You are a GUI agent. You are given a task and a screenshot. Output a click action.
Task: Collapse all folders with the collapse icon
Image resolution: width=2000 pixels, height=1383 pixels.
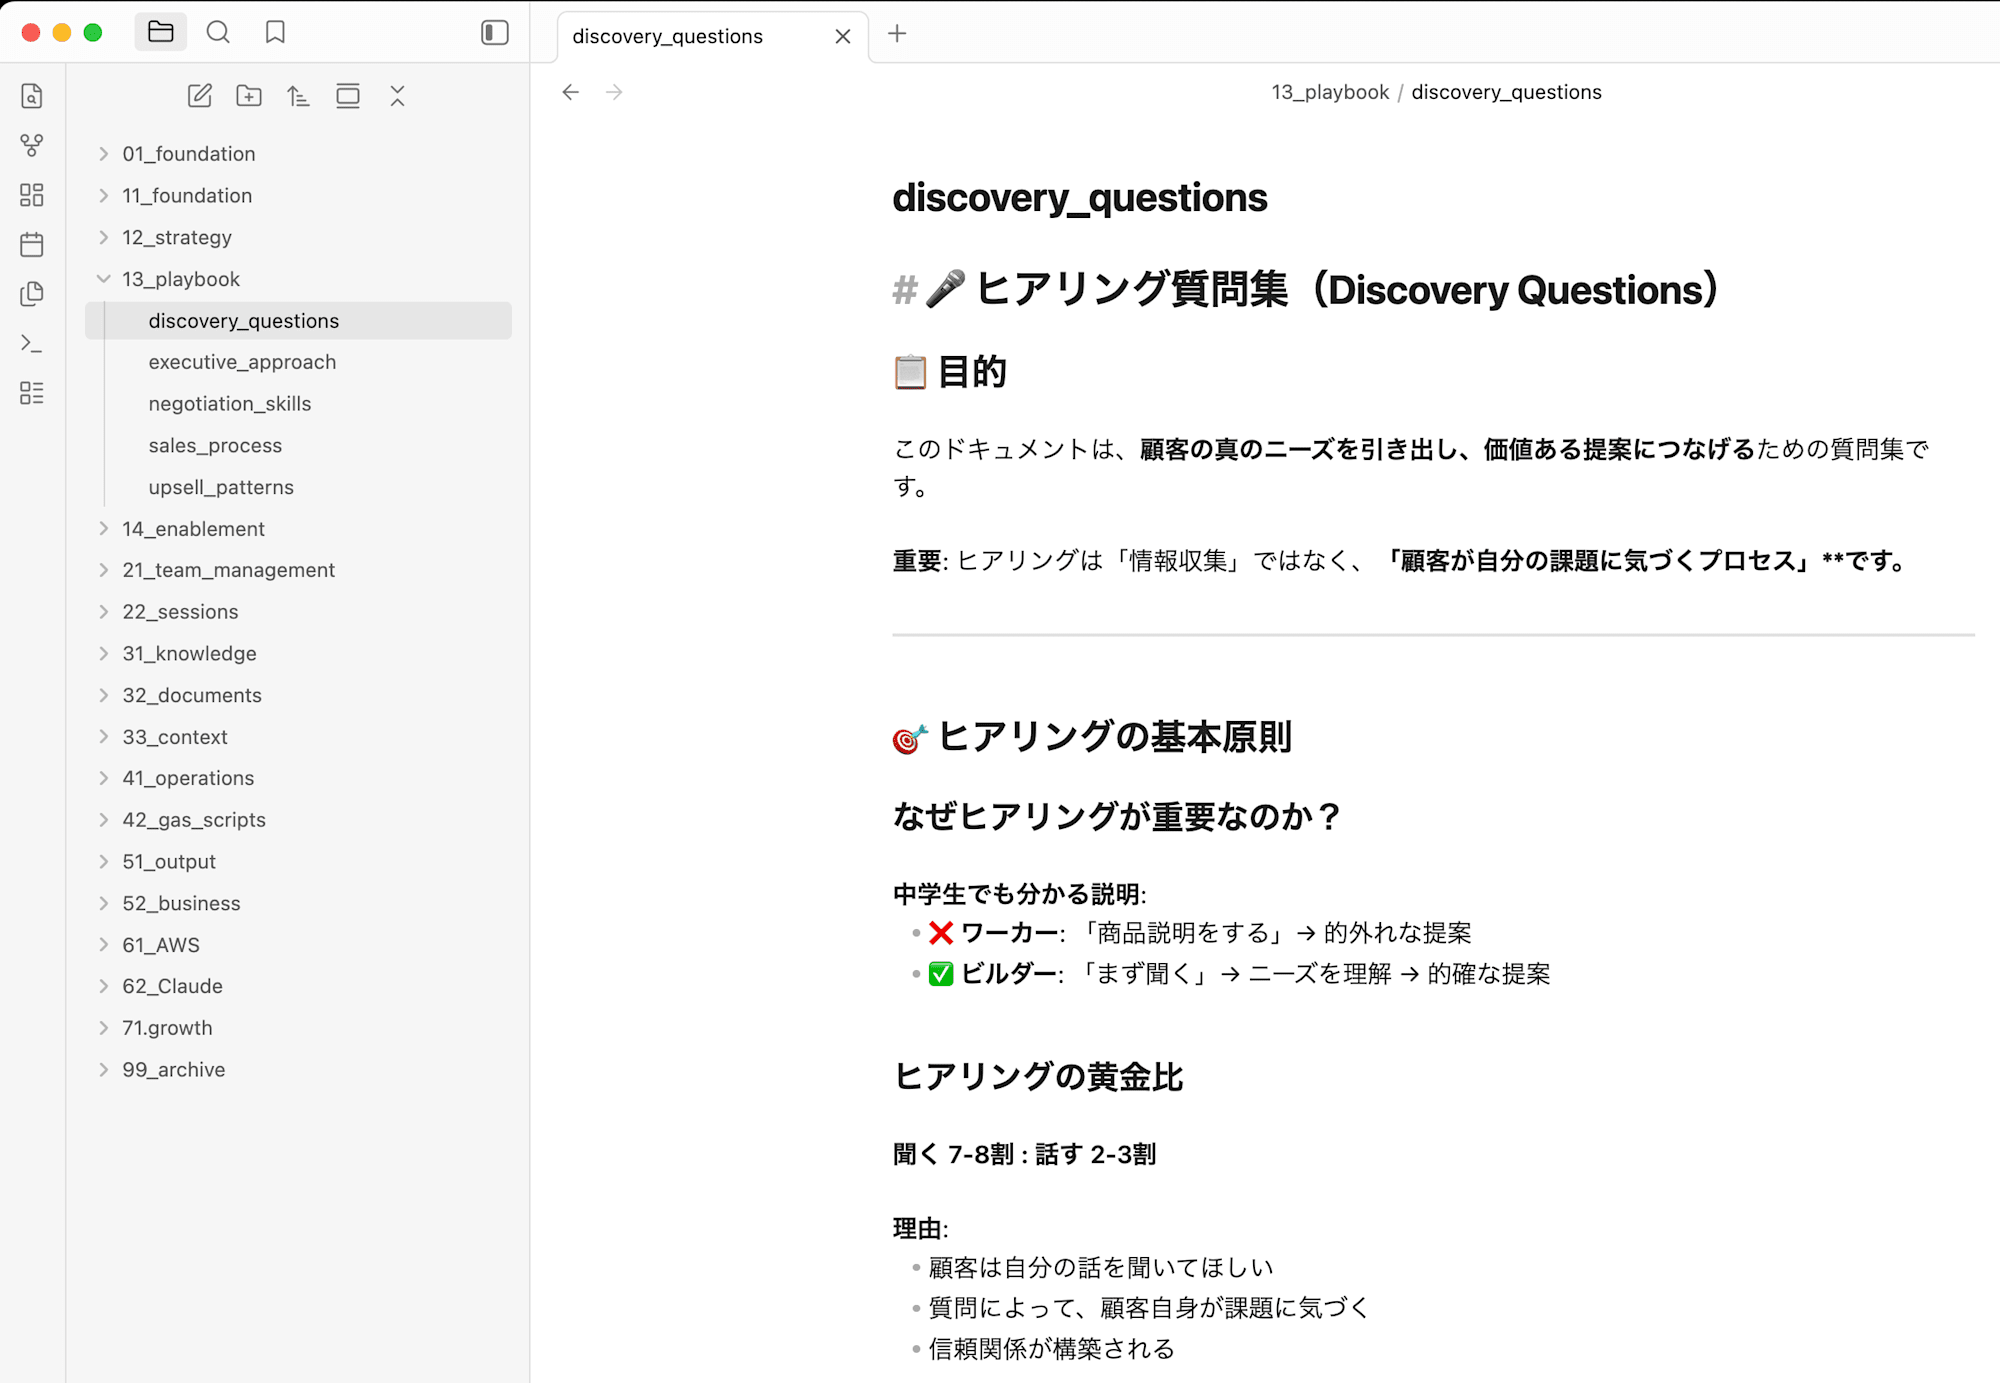coord(397,96)
